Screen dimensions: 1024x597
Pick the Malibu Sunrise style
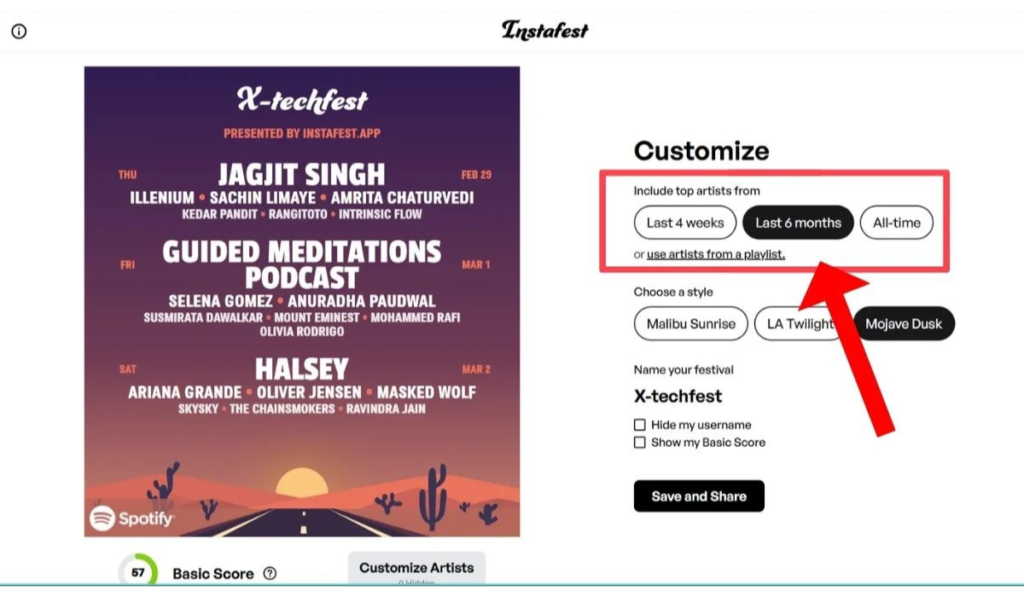pos(691,324)
